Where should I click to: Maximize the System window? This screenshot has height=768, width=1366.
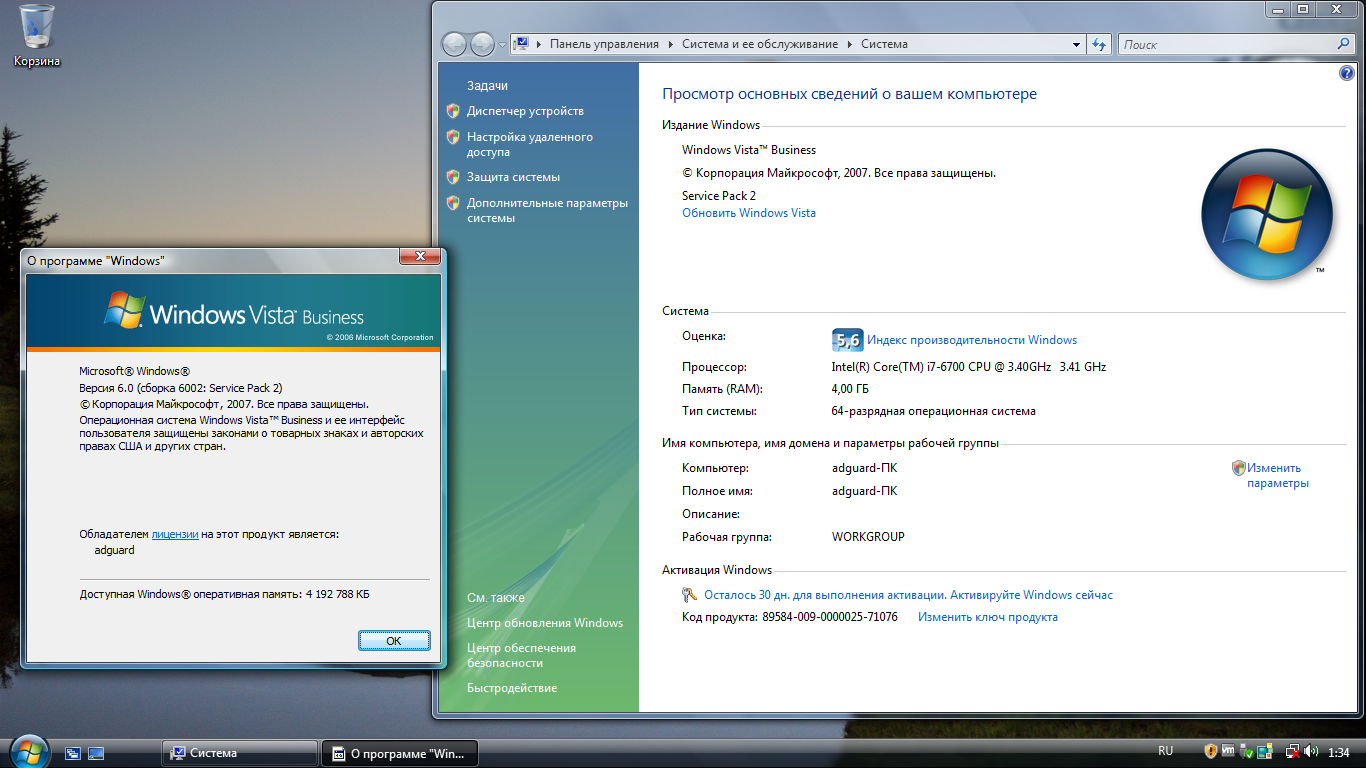tap(1302, 9)
